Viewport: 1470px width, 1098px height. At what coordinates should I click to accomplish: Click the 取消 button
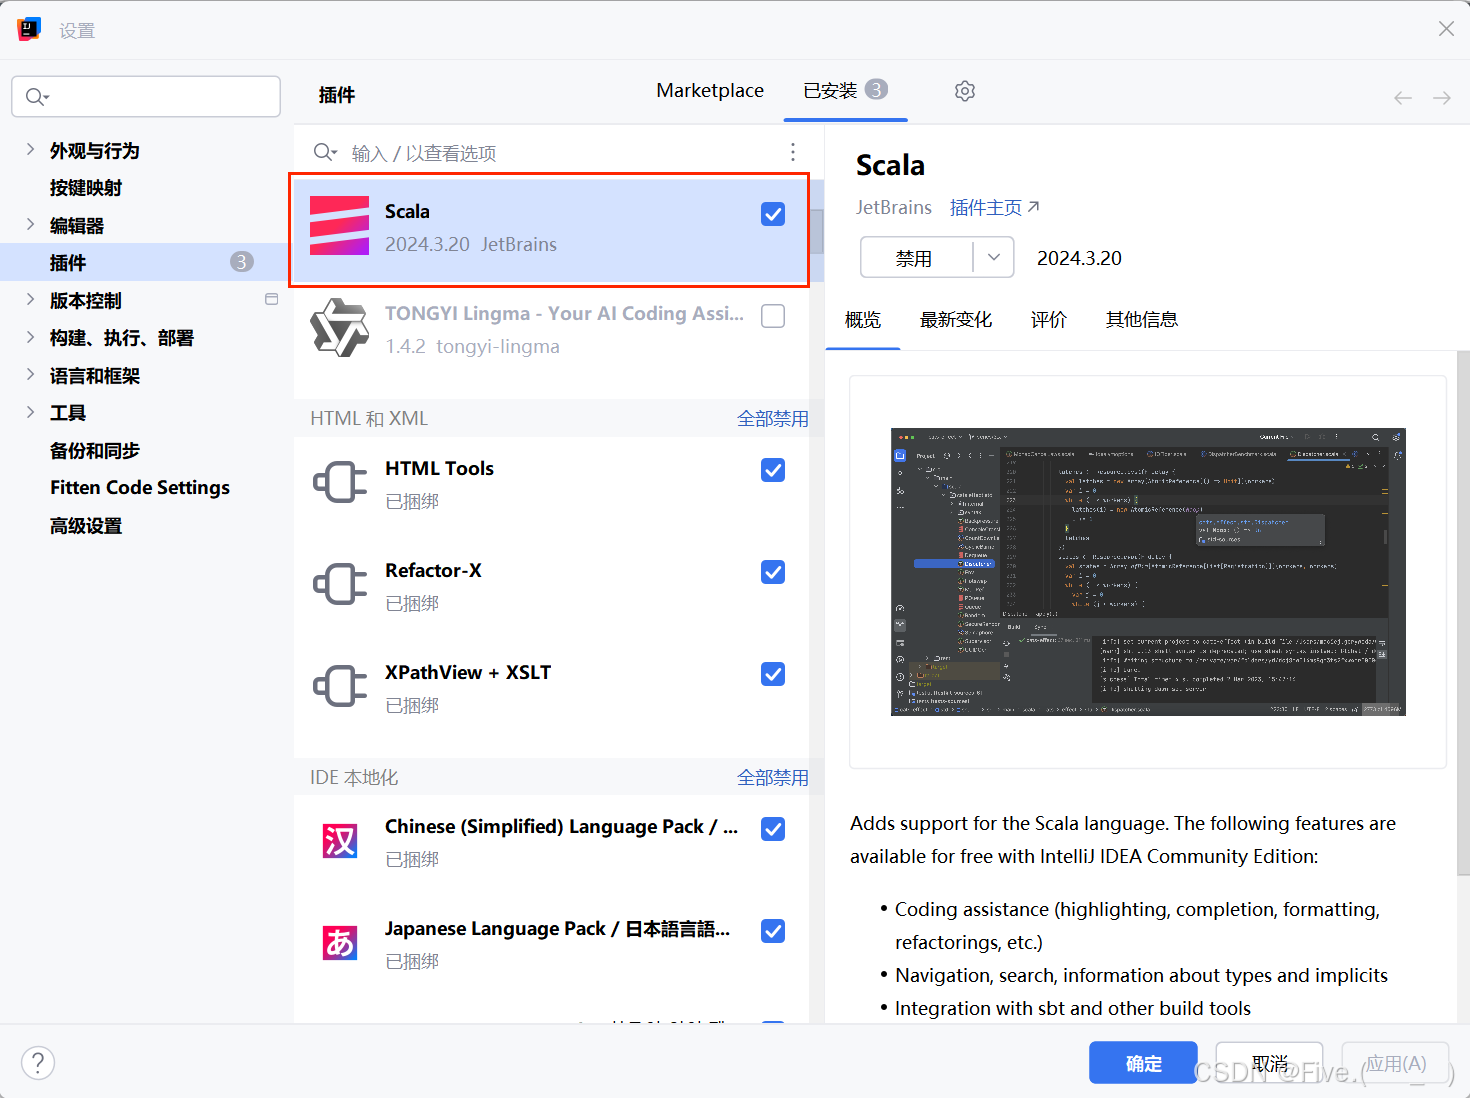click(x=1270, y=1063)
